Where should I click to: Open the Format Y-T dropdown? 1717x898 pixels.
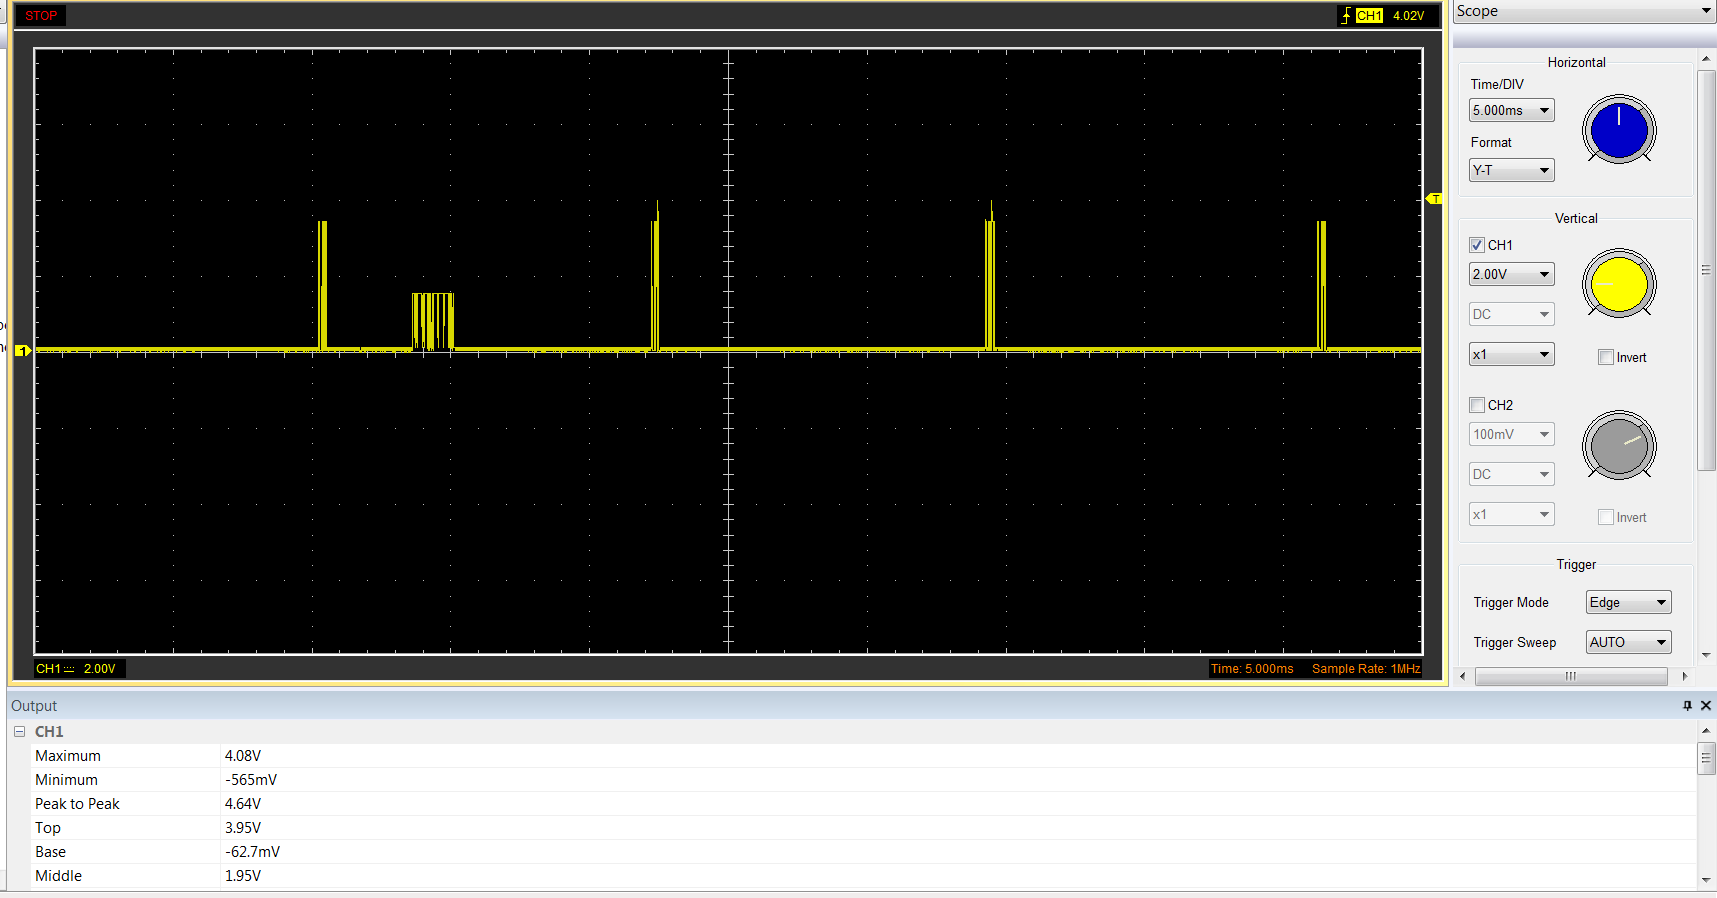(1511, 170)
